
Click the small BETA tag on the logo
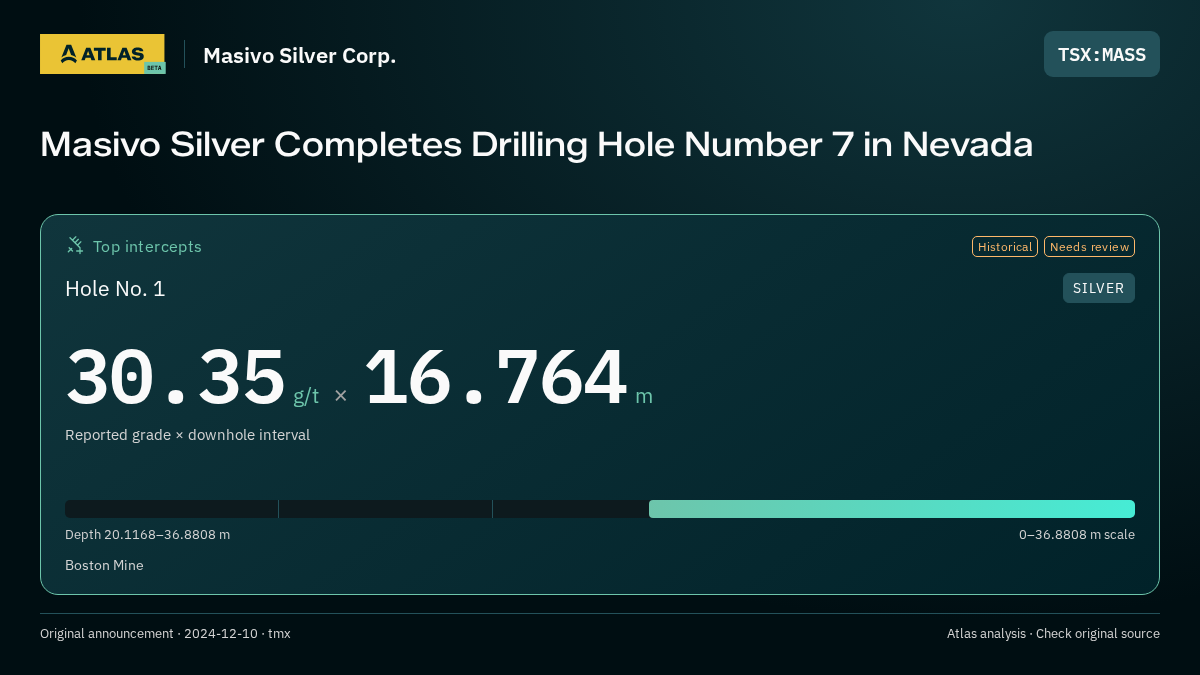click(x=154, y=68)
